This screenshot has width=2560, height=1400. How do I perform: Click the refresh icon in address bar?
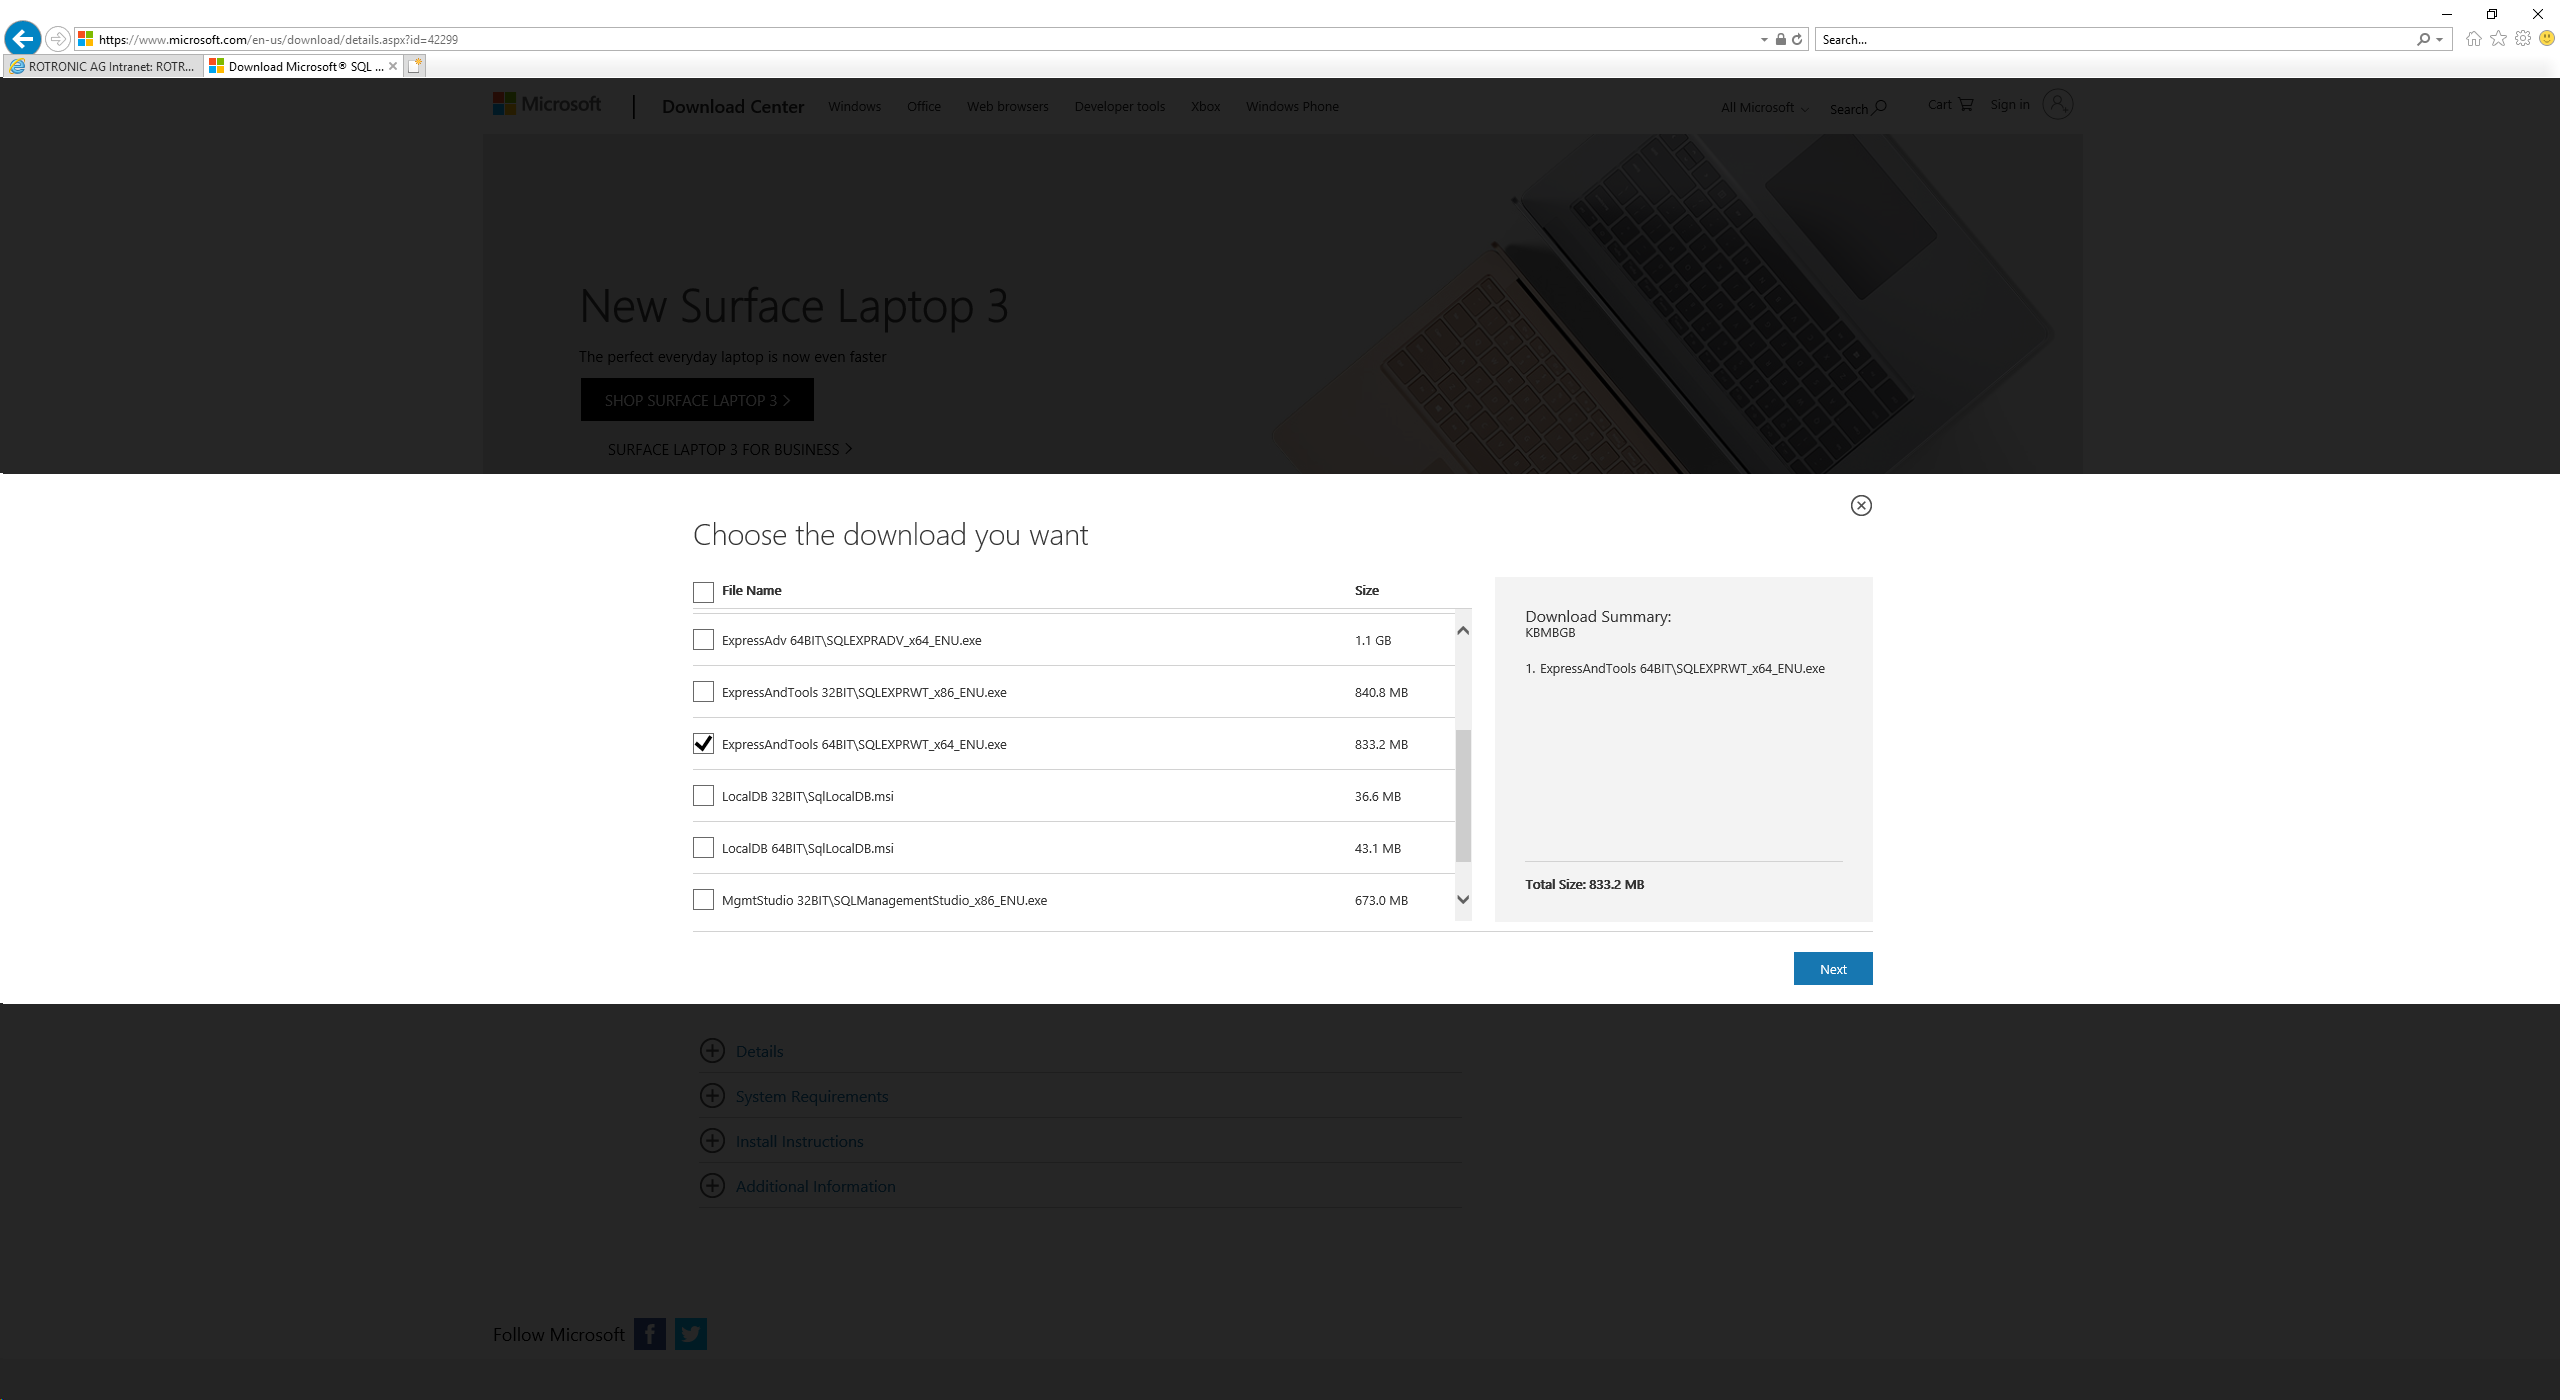[x=1797, y=39]
